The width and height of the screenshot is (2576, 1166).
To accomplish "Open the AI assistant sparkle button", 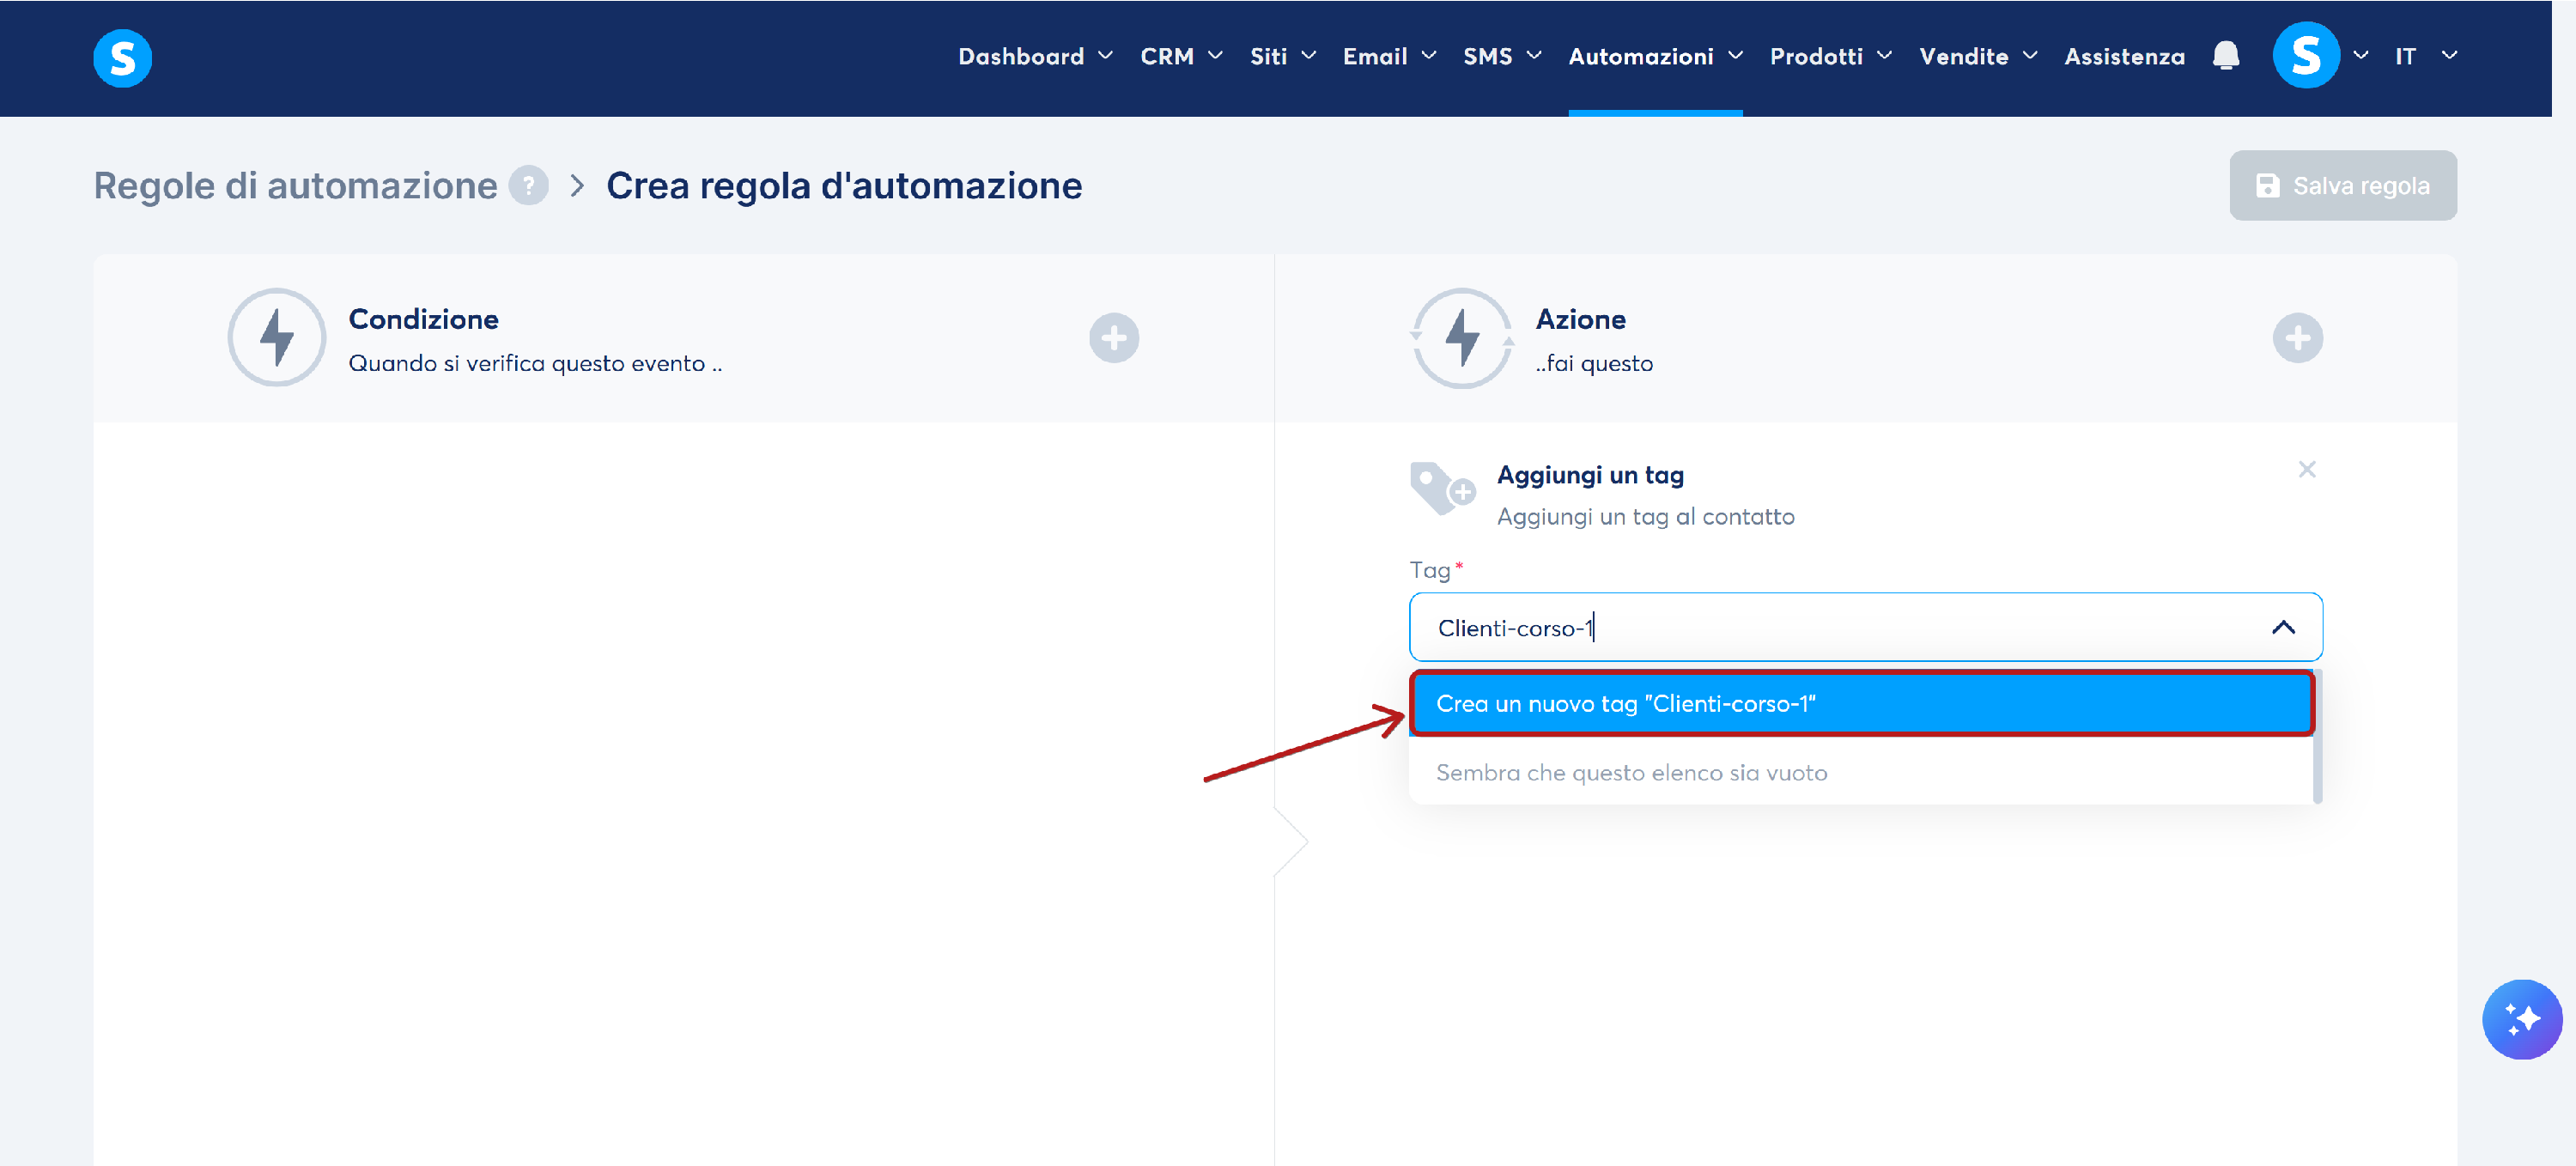I will (x=2521, y=1018).
